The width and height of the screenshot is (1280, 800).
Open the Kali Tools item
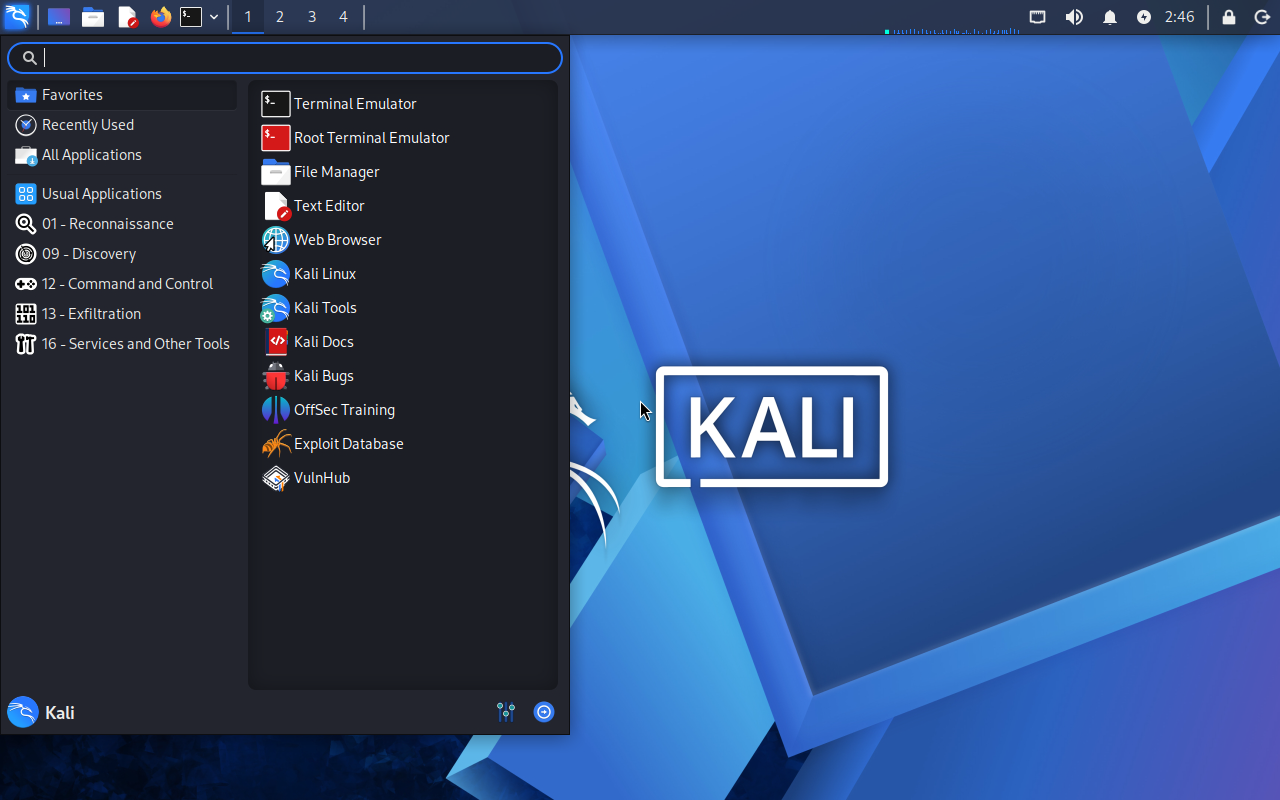click(324, 308)
